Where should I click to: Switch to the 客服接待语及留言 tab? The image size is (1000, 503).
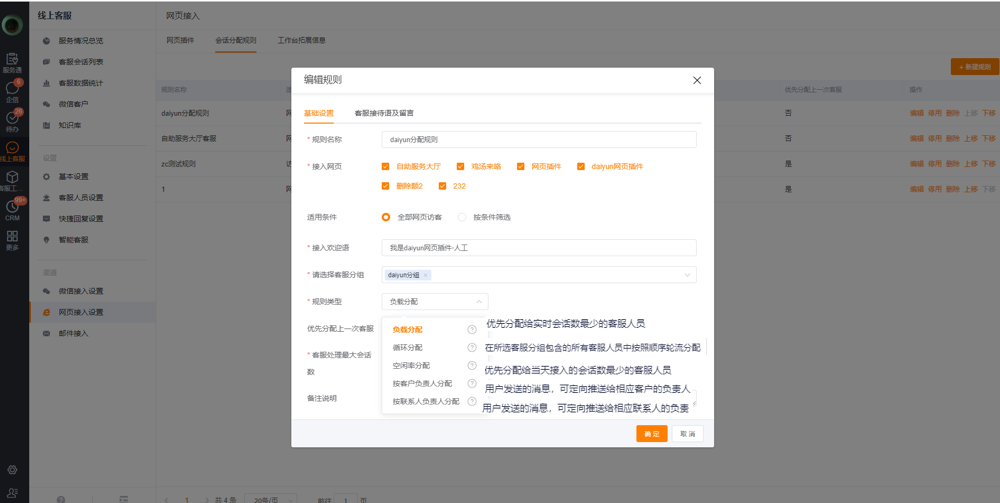point(384,113)
